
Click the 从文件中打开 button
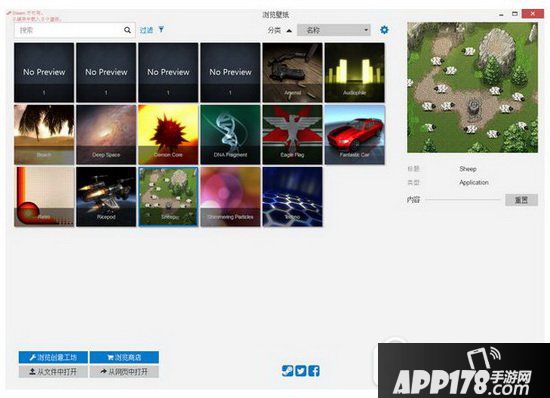coord(53,371)
